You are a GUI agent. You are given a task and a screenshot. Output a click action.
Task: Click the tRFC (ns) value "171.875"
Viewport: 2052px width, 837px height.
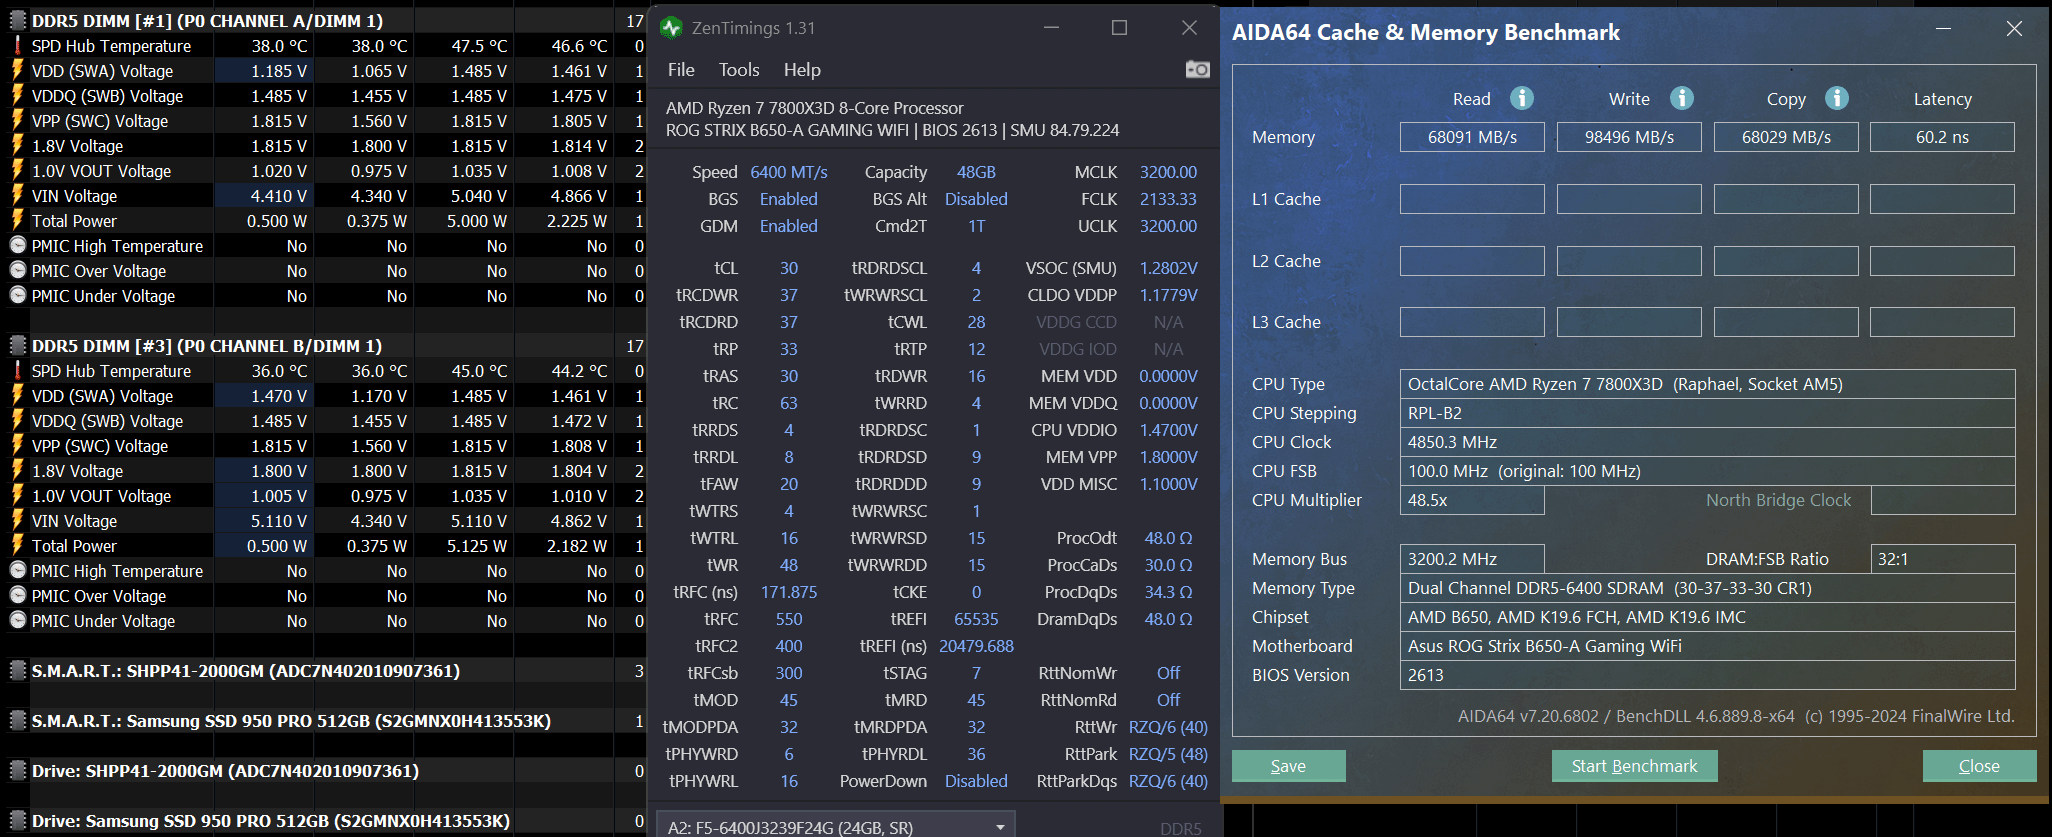(x=789, y=592)
